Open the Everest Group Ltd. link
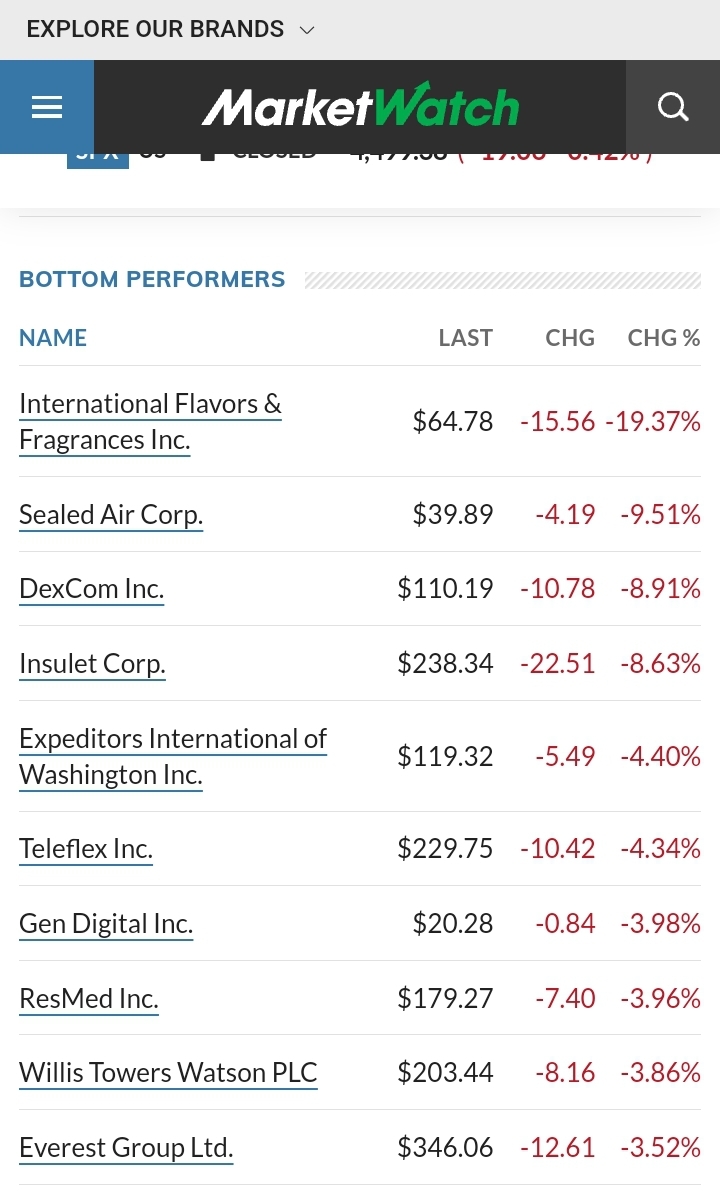 click(x=126, y=1147)
